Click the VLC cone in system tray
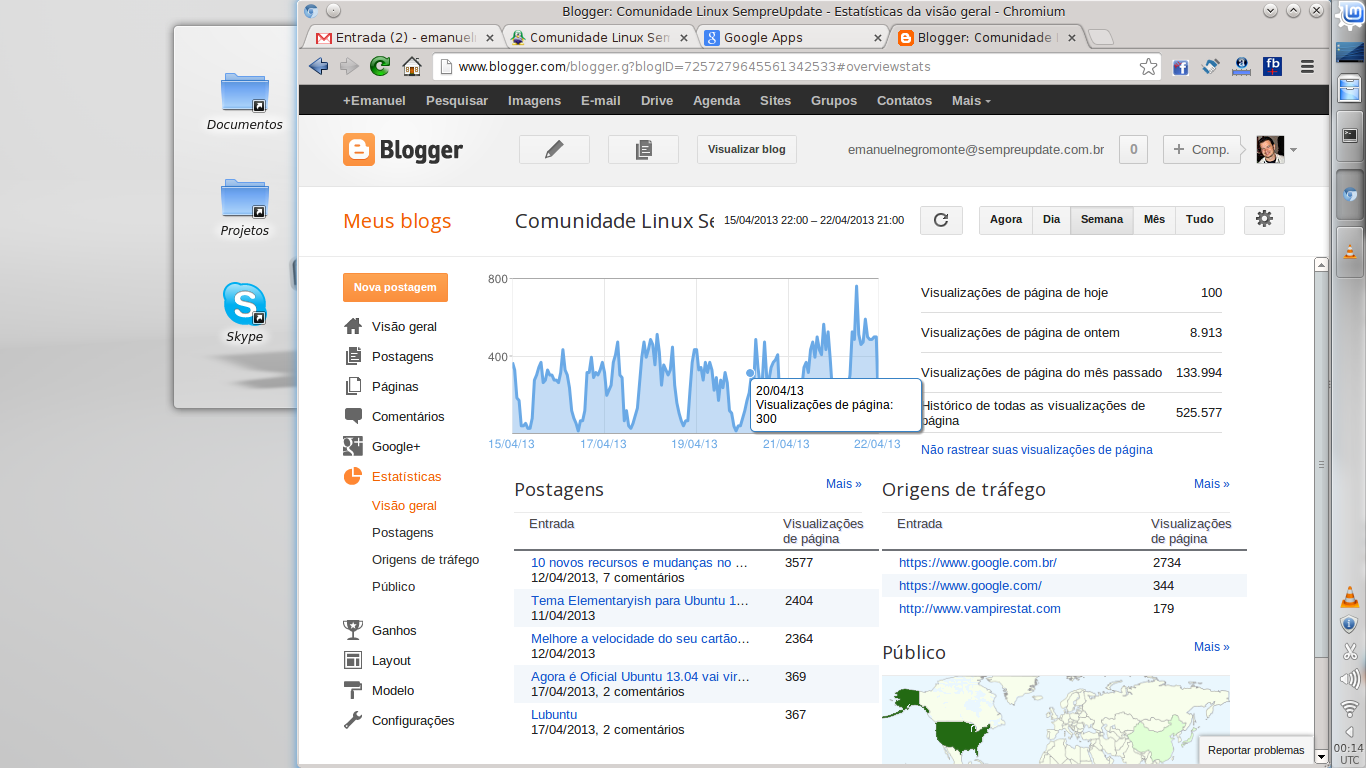 point(1349,598)
